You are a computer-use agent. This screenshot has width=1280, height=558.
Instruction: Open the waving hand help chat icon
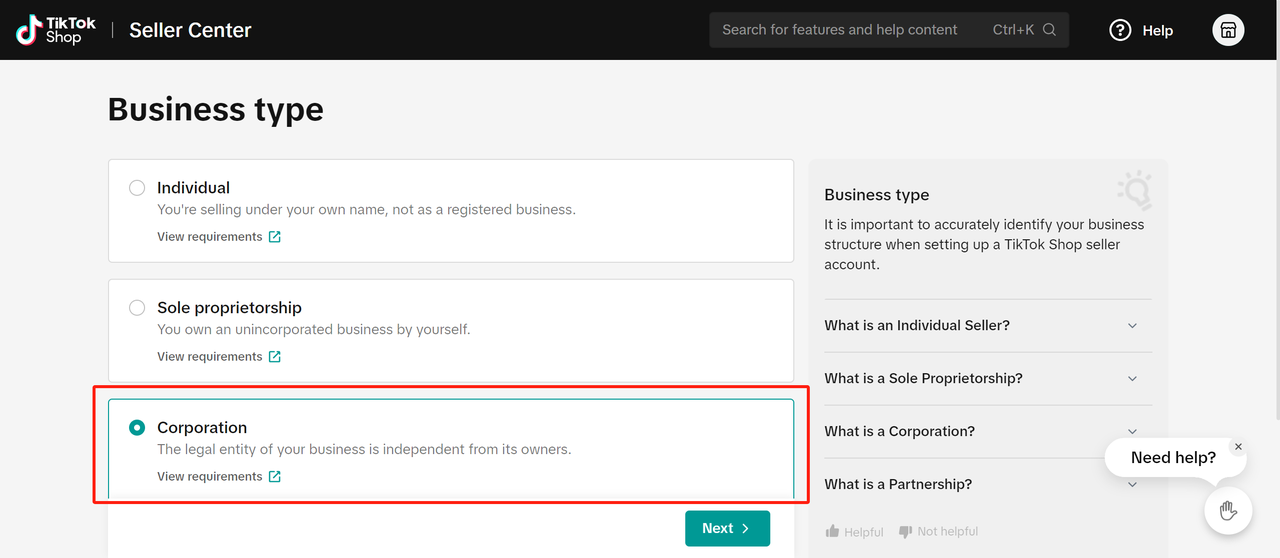(x=1228, y=511)
